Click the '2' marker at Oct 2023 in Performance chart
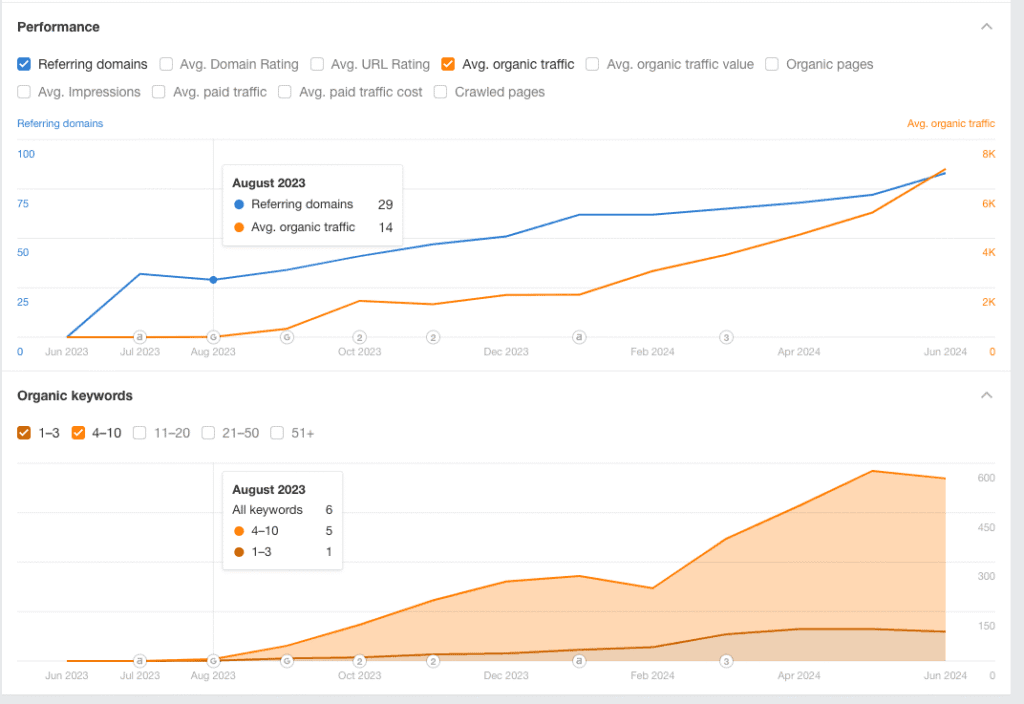The width and height of the screenshot is (1024, 704). pos(360,337)
